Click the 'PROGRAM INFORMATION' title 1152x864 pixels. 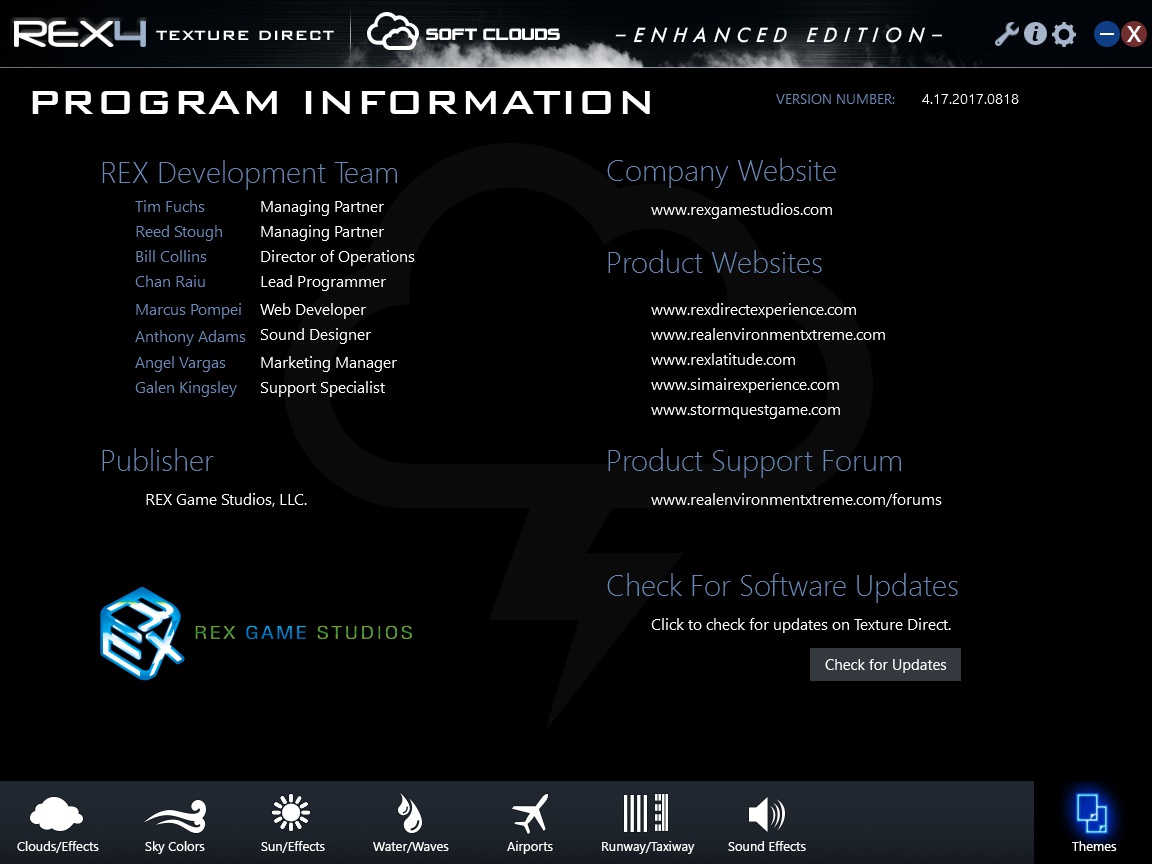coord(342,102)
